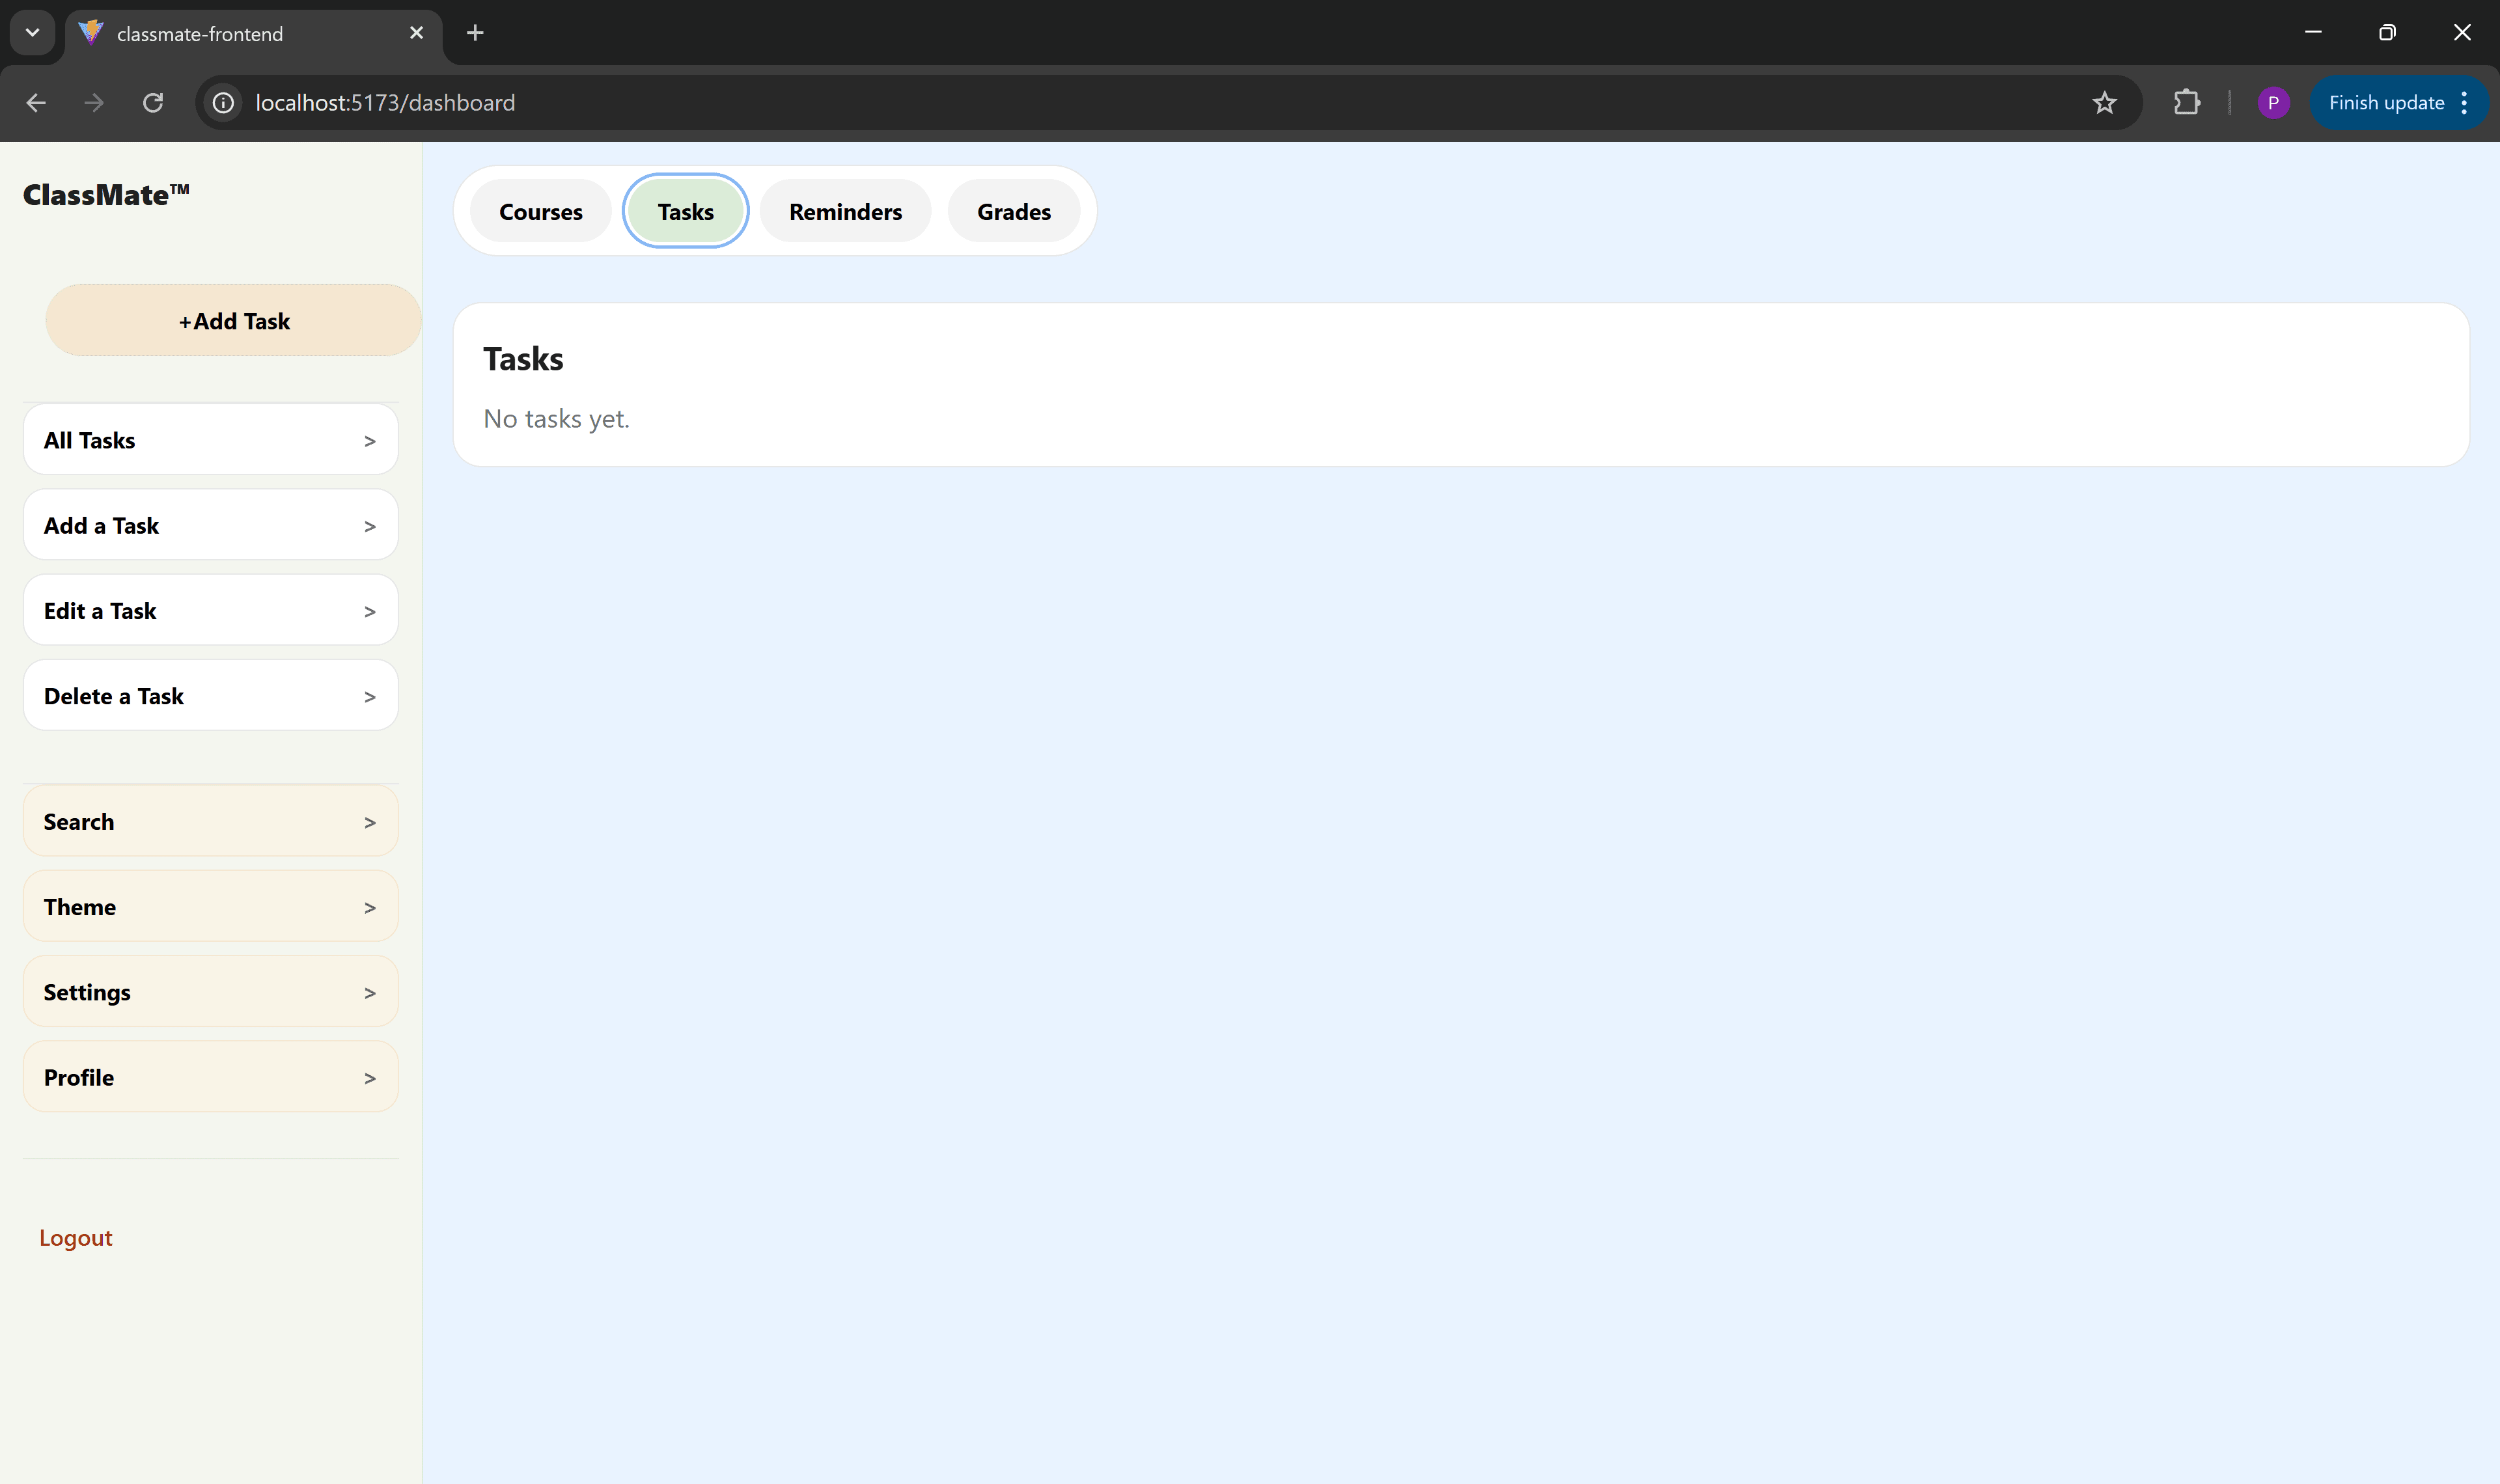Screen dimensions: 2500x1484
Task: Click the purple profile avatar P
Action: (2274, 102)
